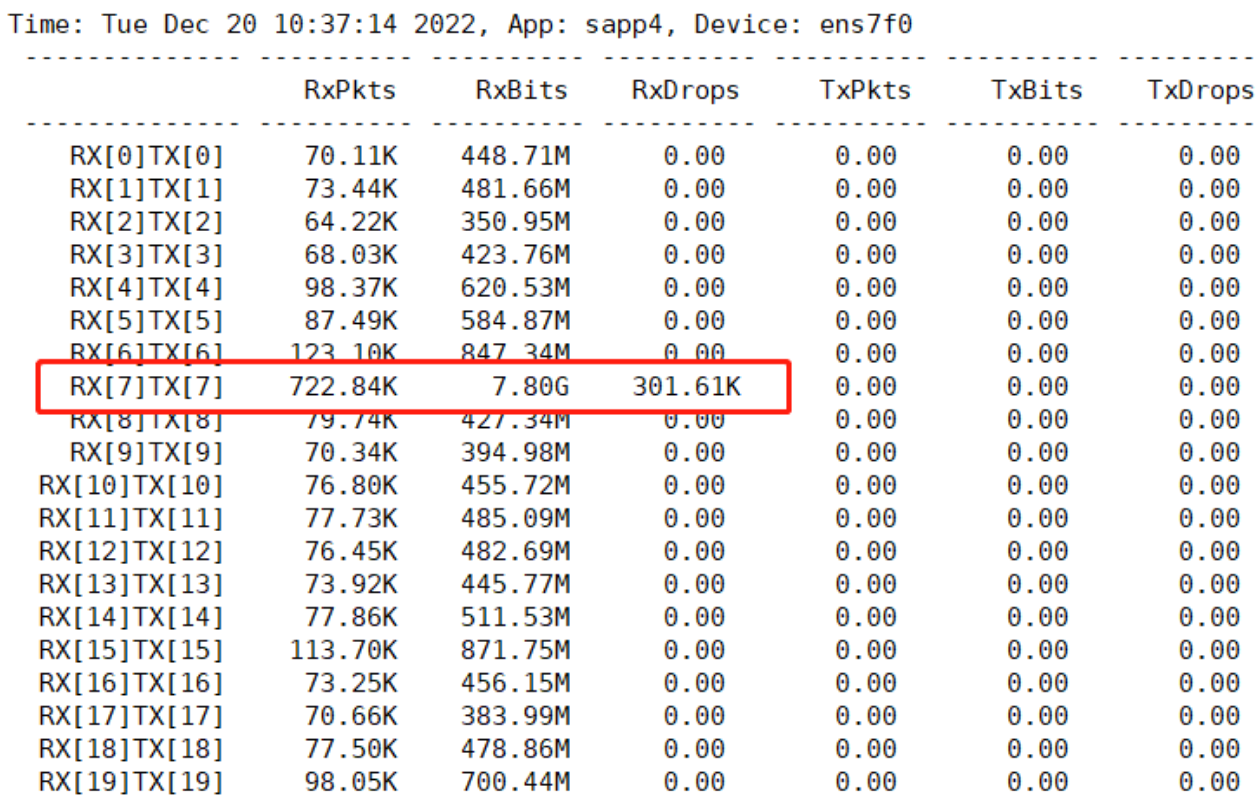The height and width of the screenshot is (796, 1256).
Task: Click the 448.71M RxBits value
Action: point(515,156)
